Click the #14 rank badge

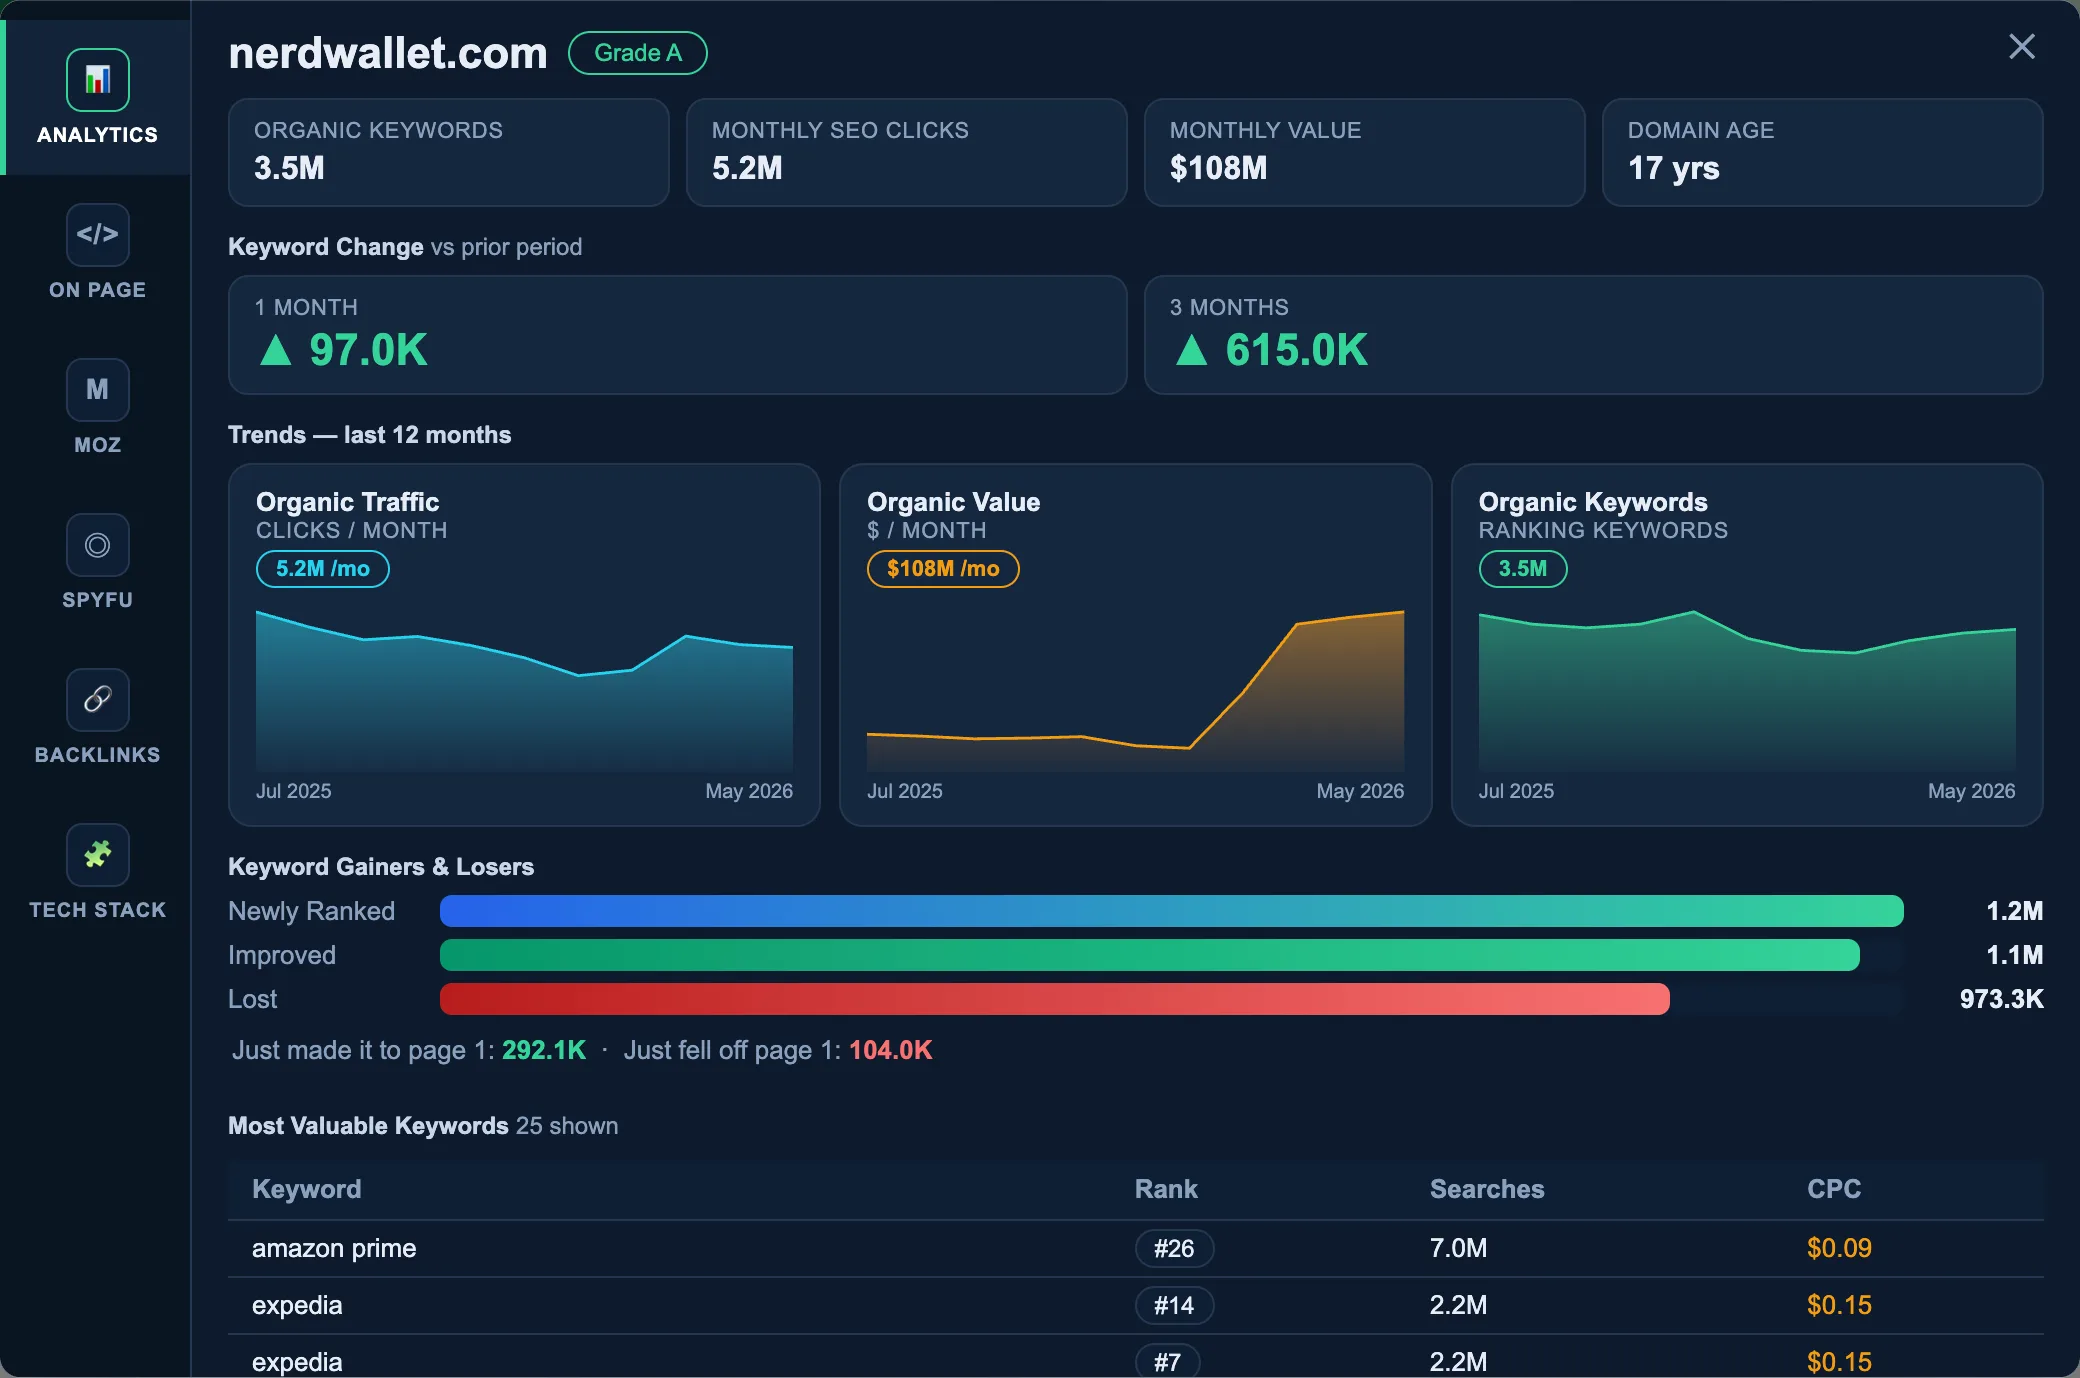coord(1174,1305)
